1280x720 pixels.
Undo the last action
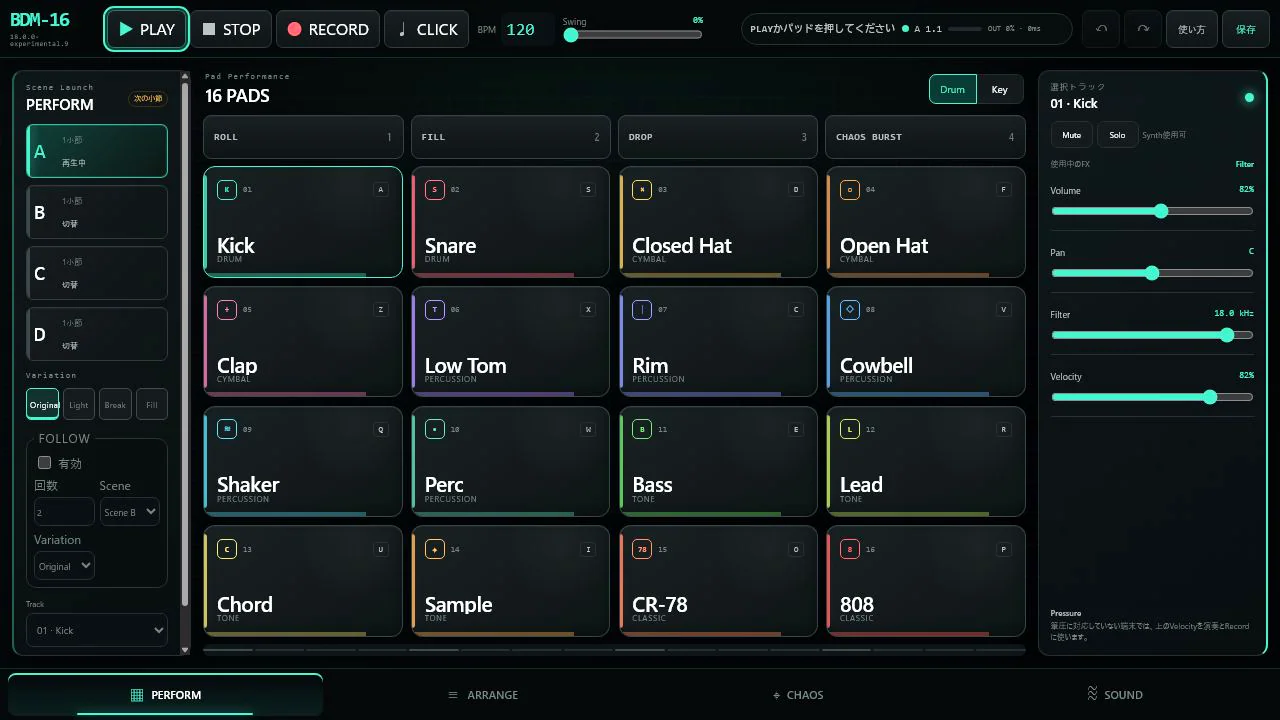pyautogui.click(x=1101, y=29)
